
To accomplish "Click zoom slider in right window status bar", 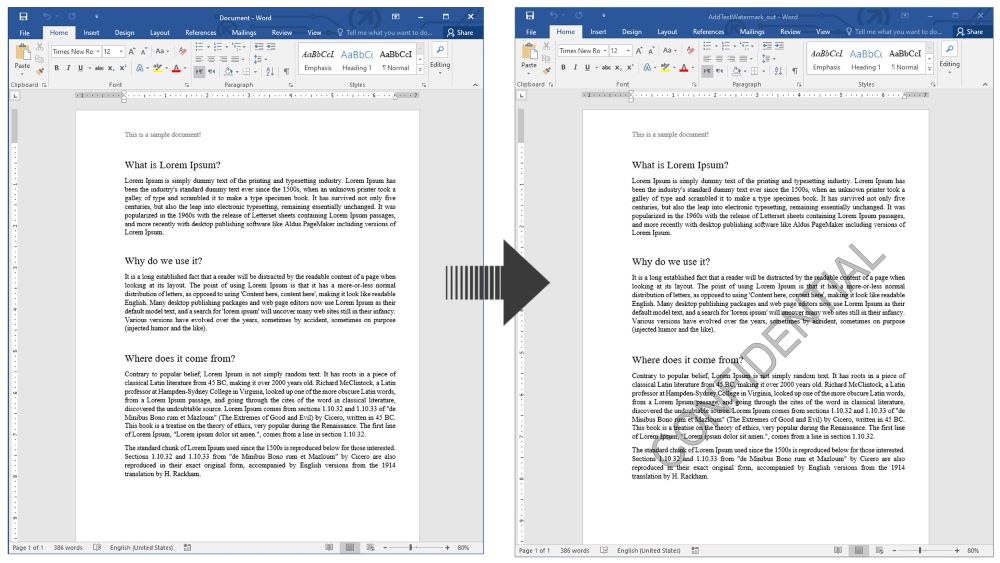I will pos(920,549).
